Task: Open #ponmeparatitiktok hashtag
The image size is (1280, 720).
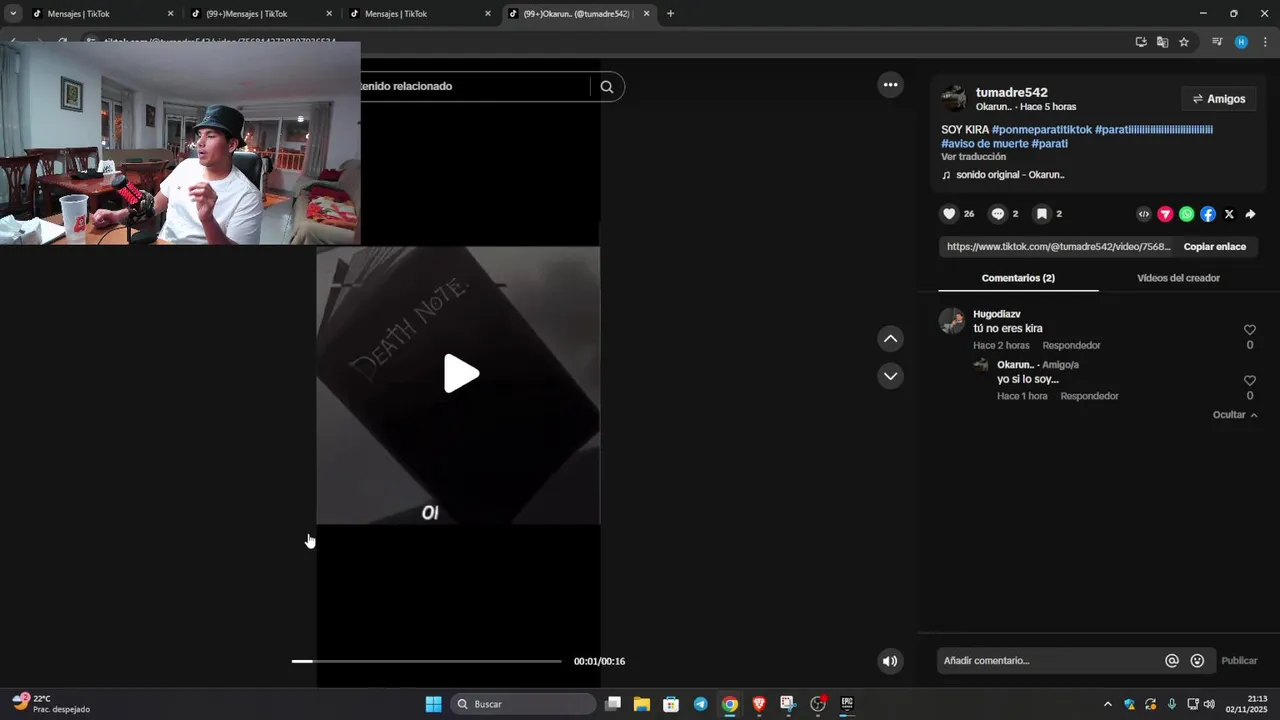Action: [1041, 130]
